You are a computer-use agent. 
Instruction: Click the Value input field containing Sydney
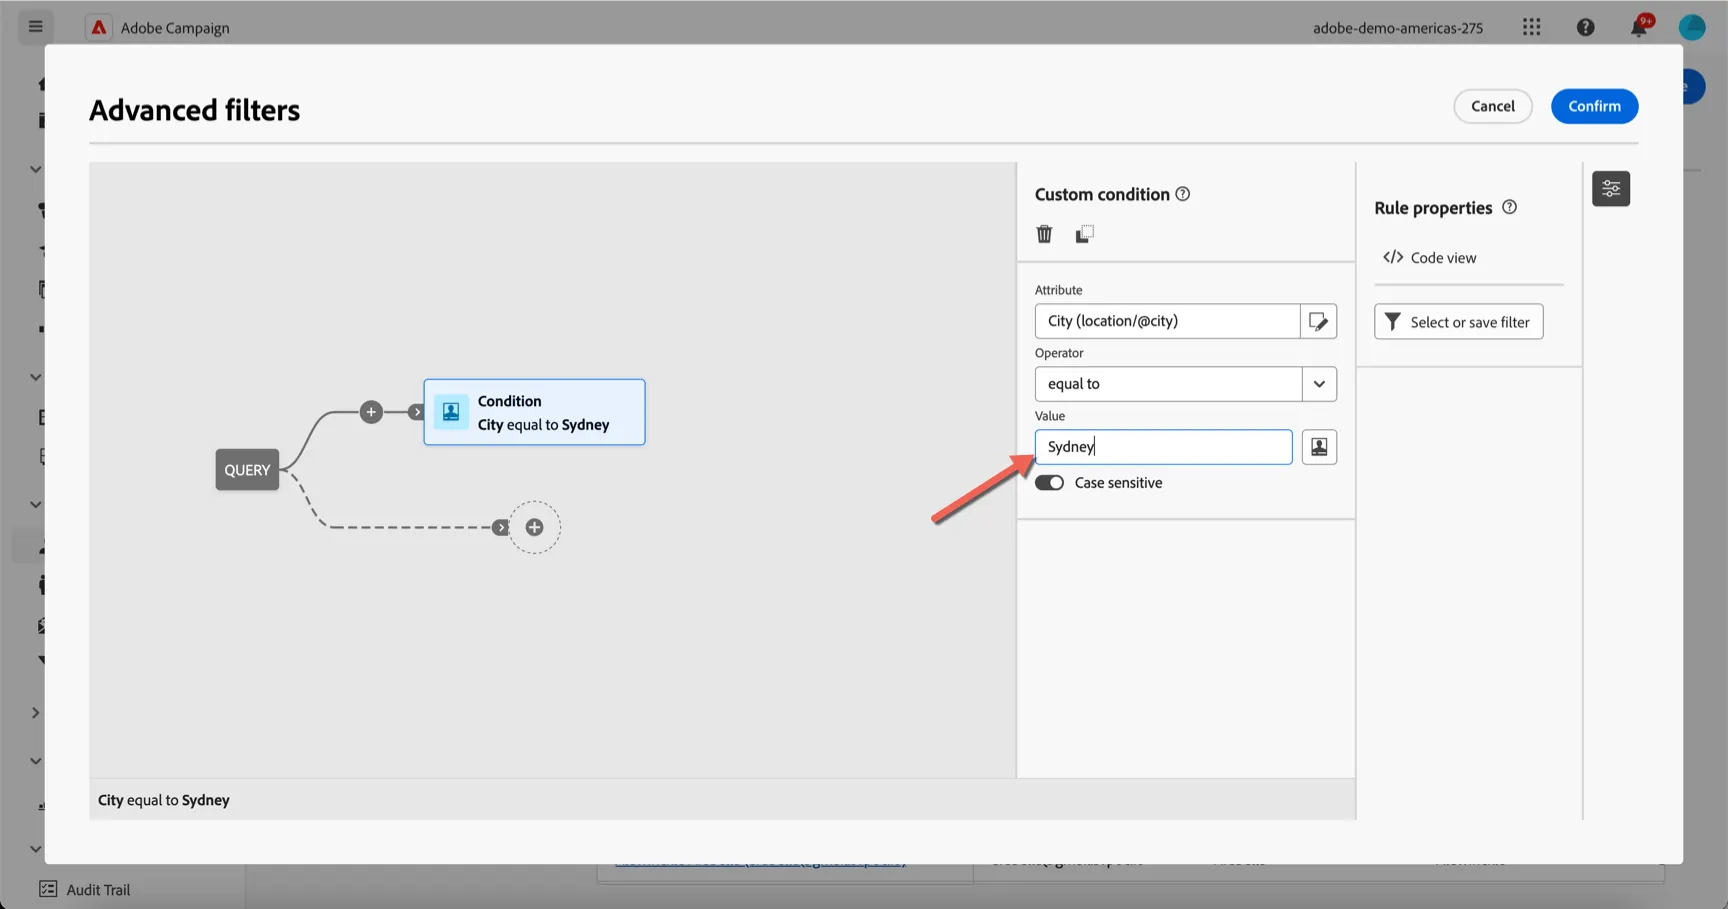(x=1163, y=447)
